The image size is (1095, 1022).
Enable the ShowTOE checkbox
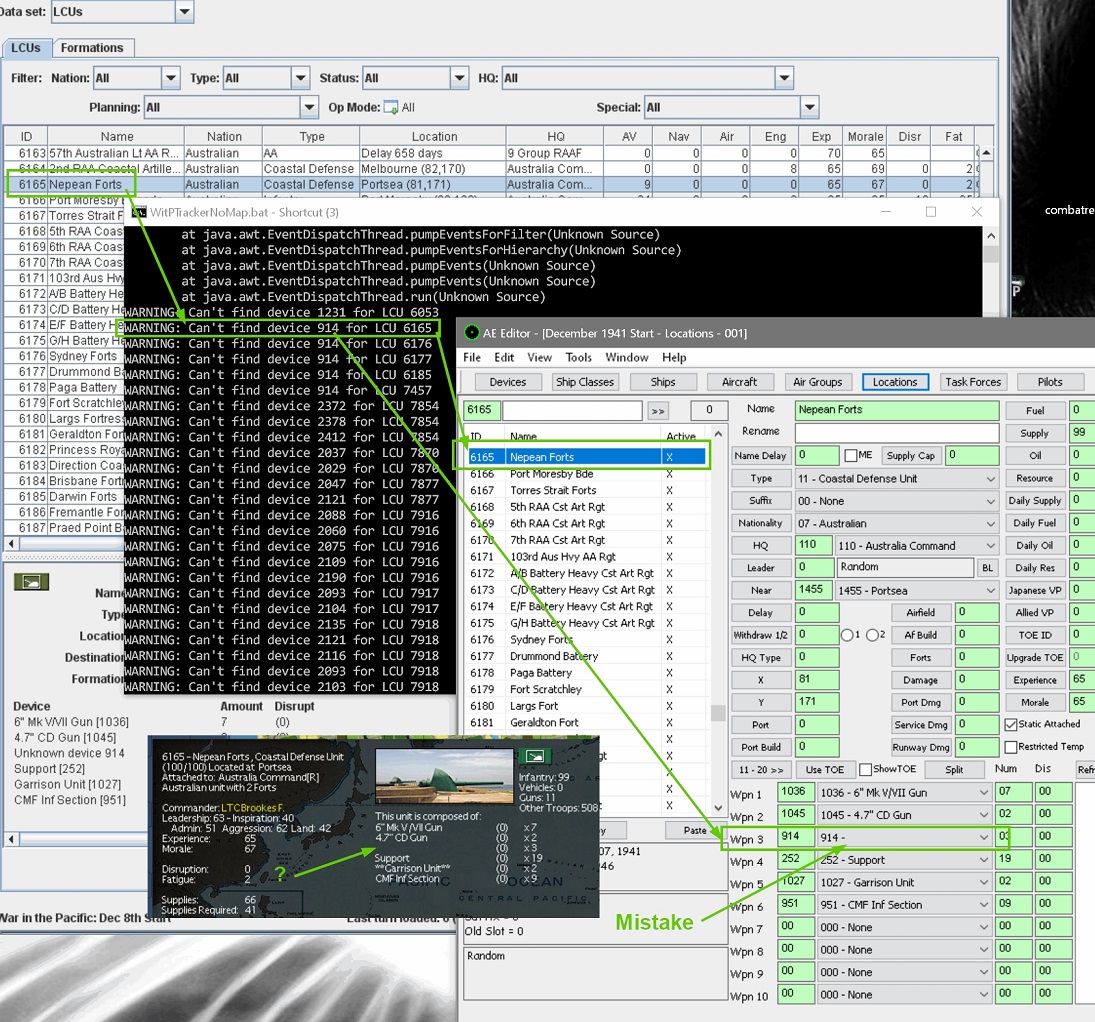[x=866, y=769]
